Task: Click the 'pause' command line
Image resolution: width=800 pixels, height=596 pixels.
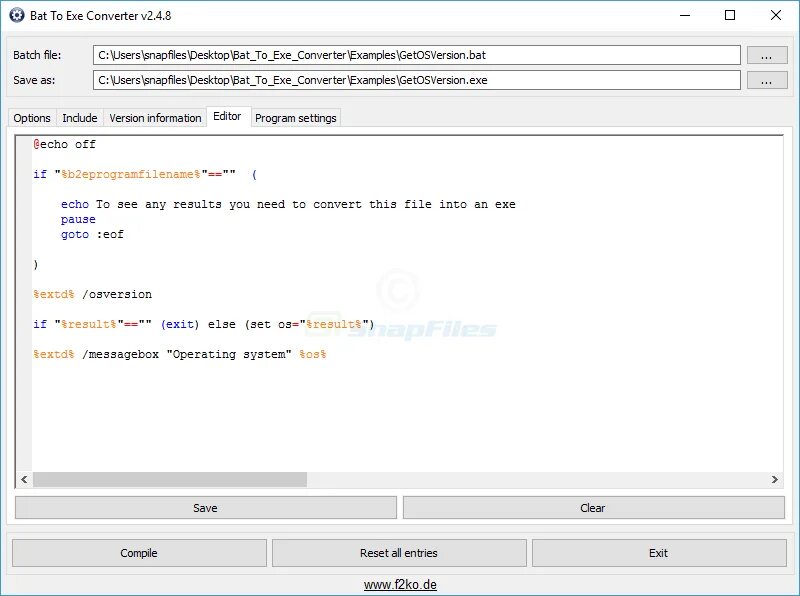Action: pyautogui.click(x=78, y=219)
